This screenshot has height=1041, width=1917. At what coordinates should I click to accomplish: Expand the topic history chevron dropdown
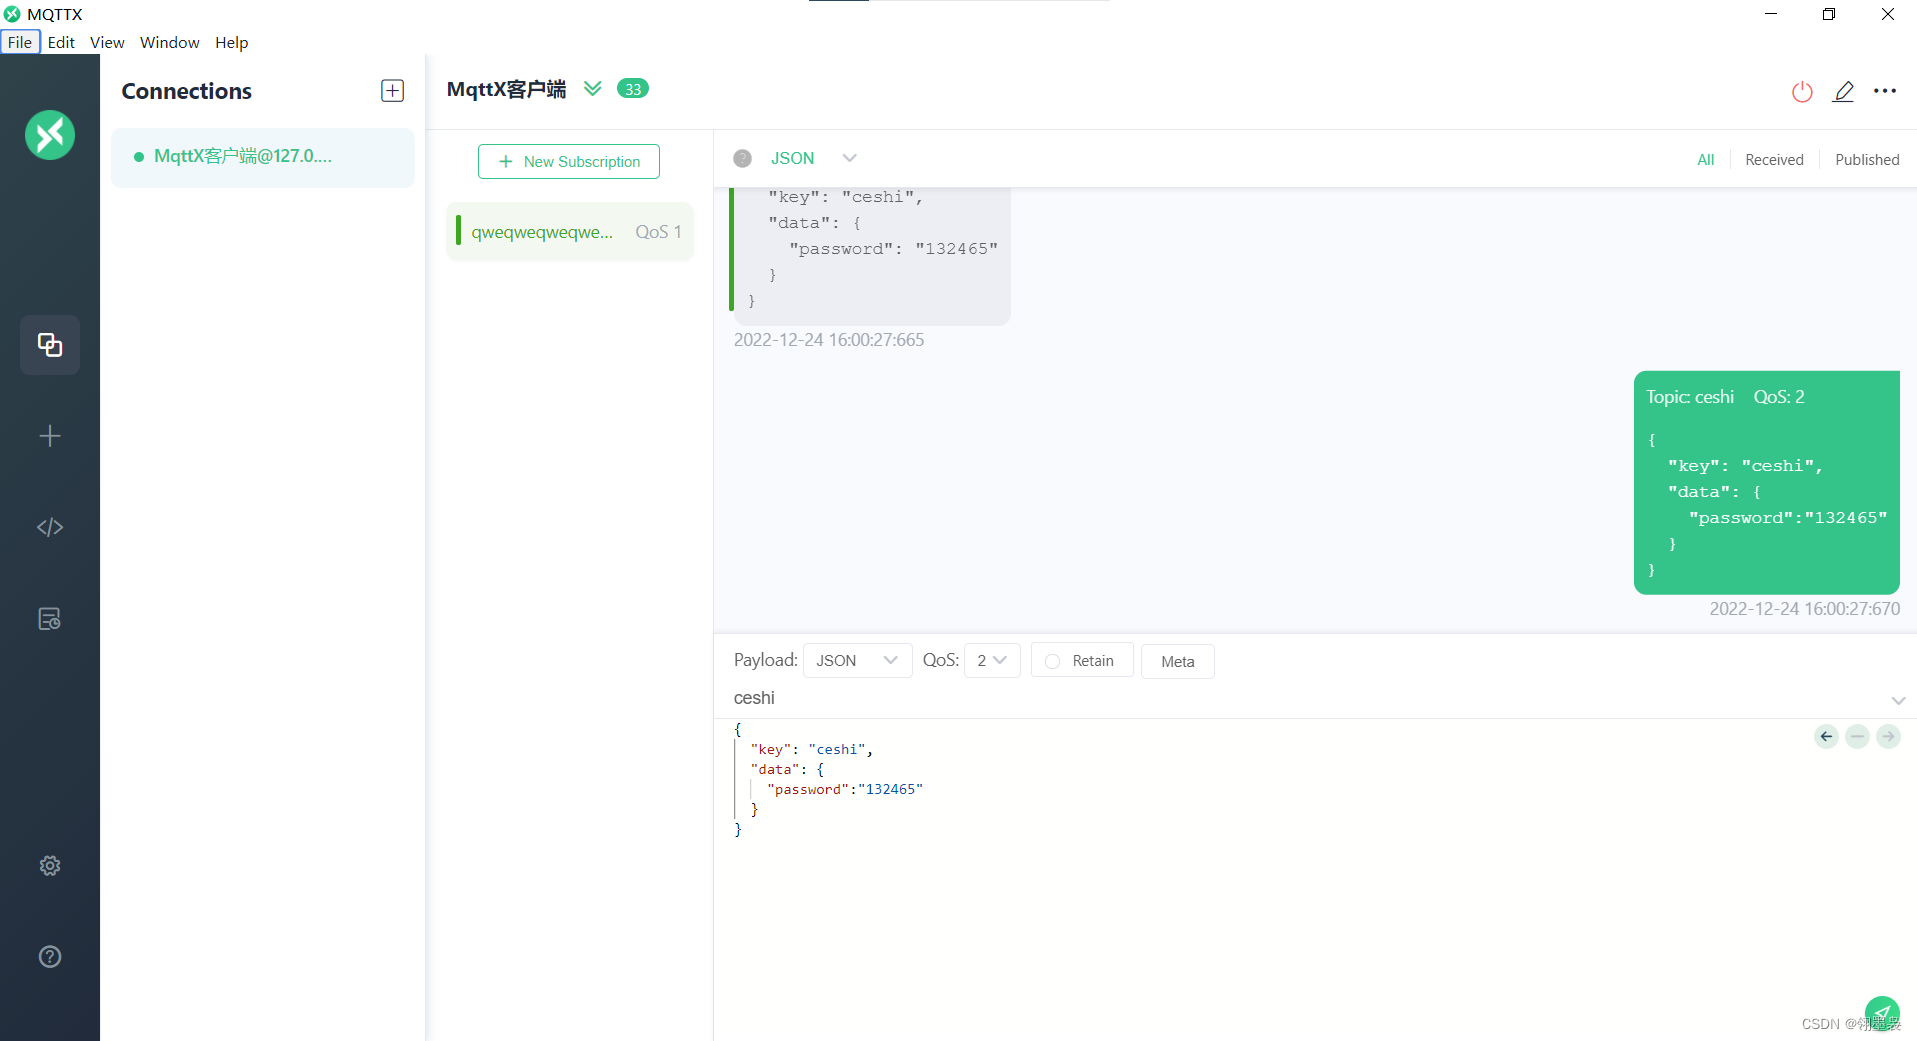(1898, 700)
